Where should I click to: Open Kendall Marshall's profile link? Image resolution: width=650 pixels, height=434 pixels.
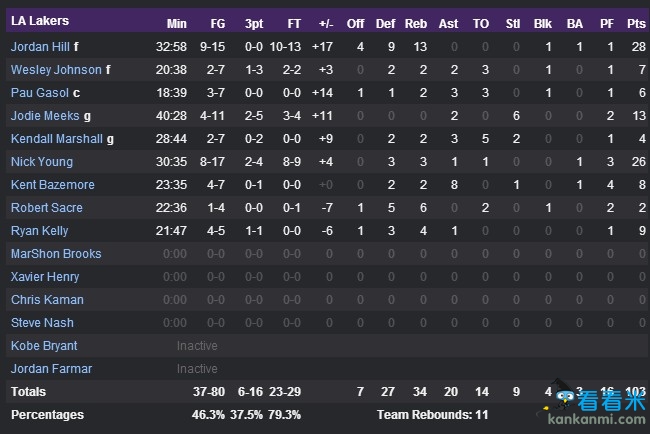coord(56,138)
